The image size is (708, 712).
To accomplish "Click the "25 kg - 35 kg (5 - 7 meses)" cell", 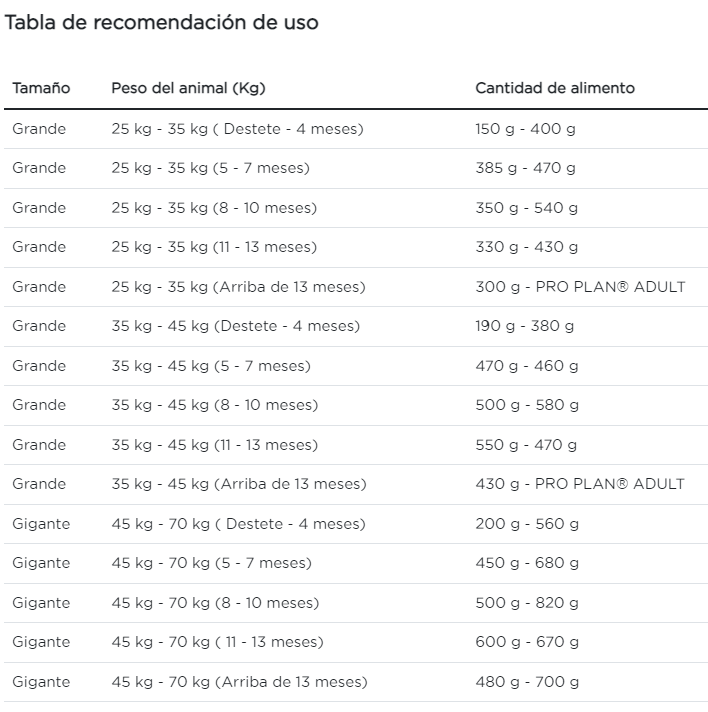I will (x=210, y=168).
